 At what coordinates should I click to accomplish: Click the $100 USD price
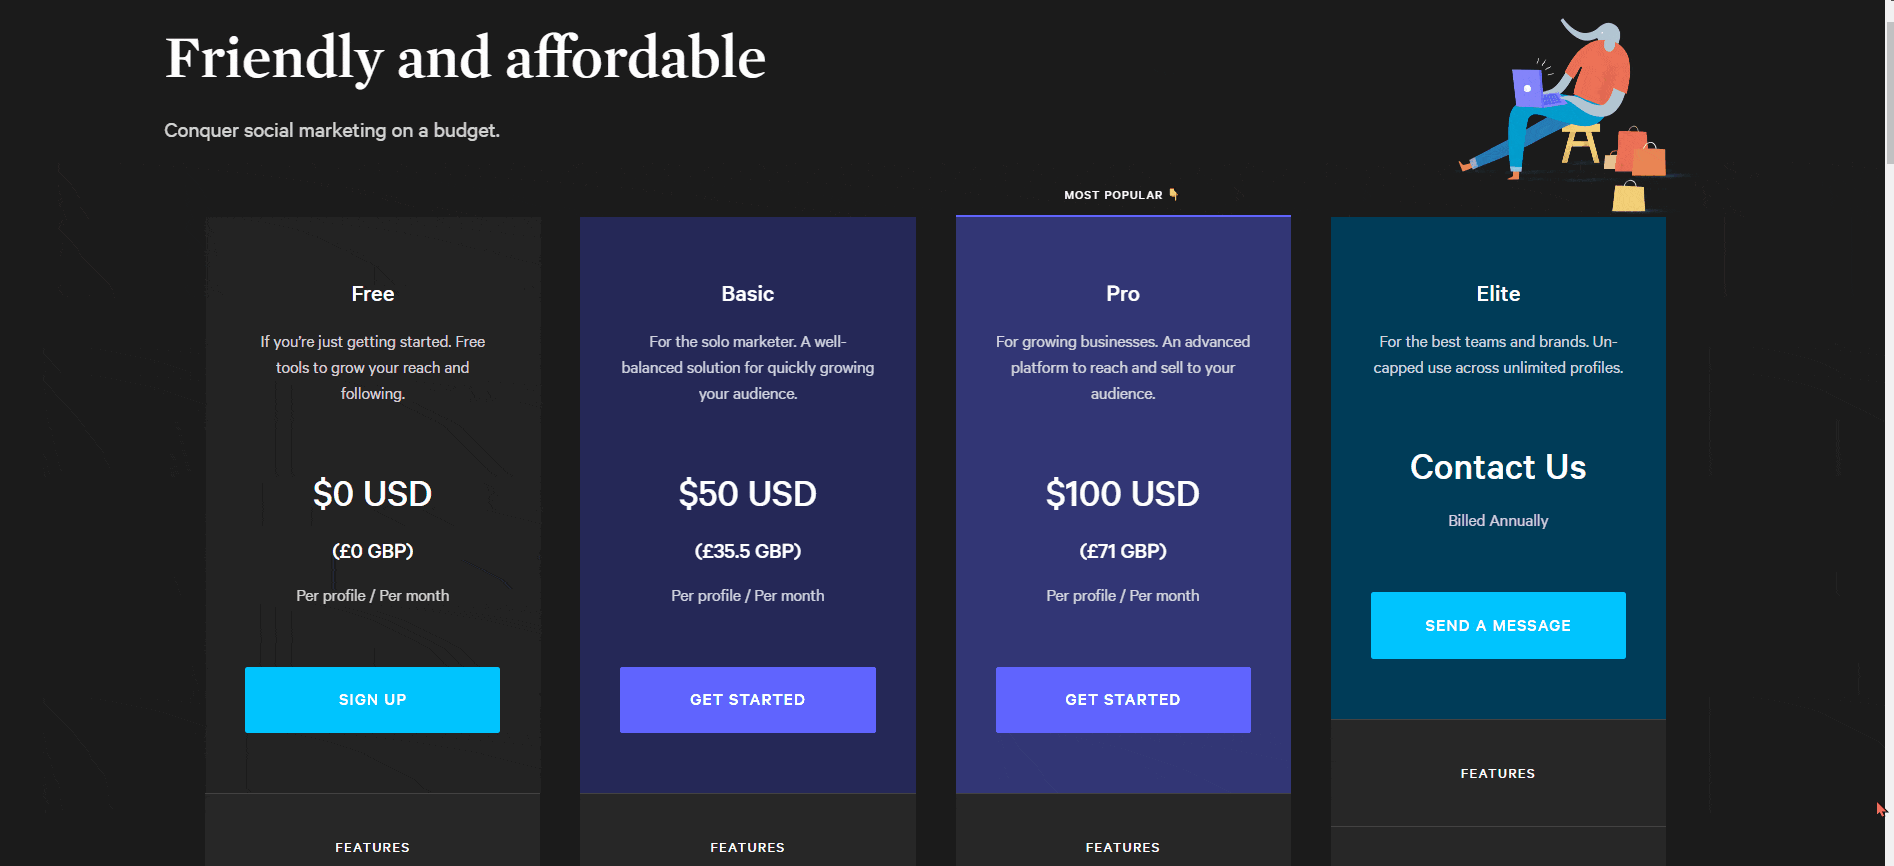[x=1123, y=494]
